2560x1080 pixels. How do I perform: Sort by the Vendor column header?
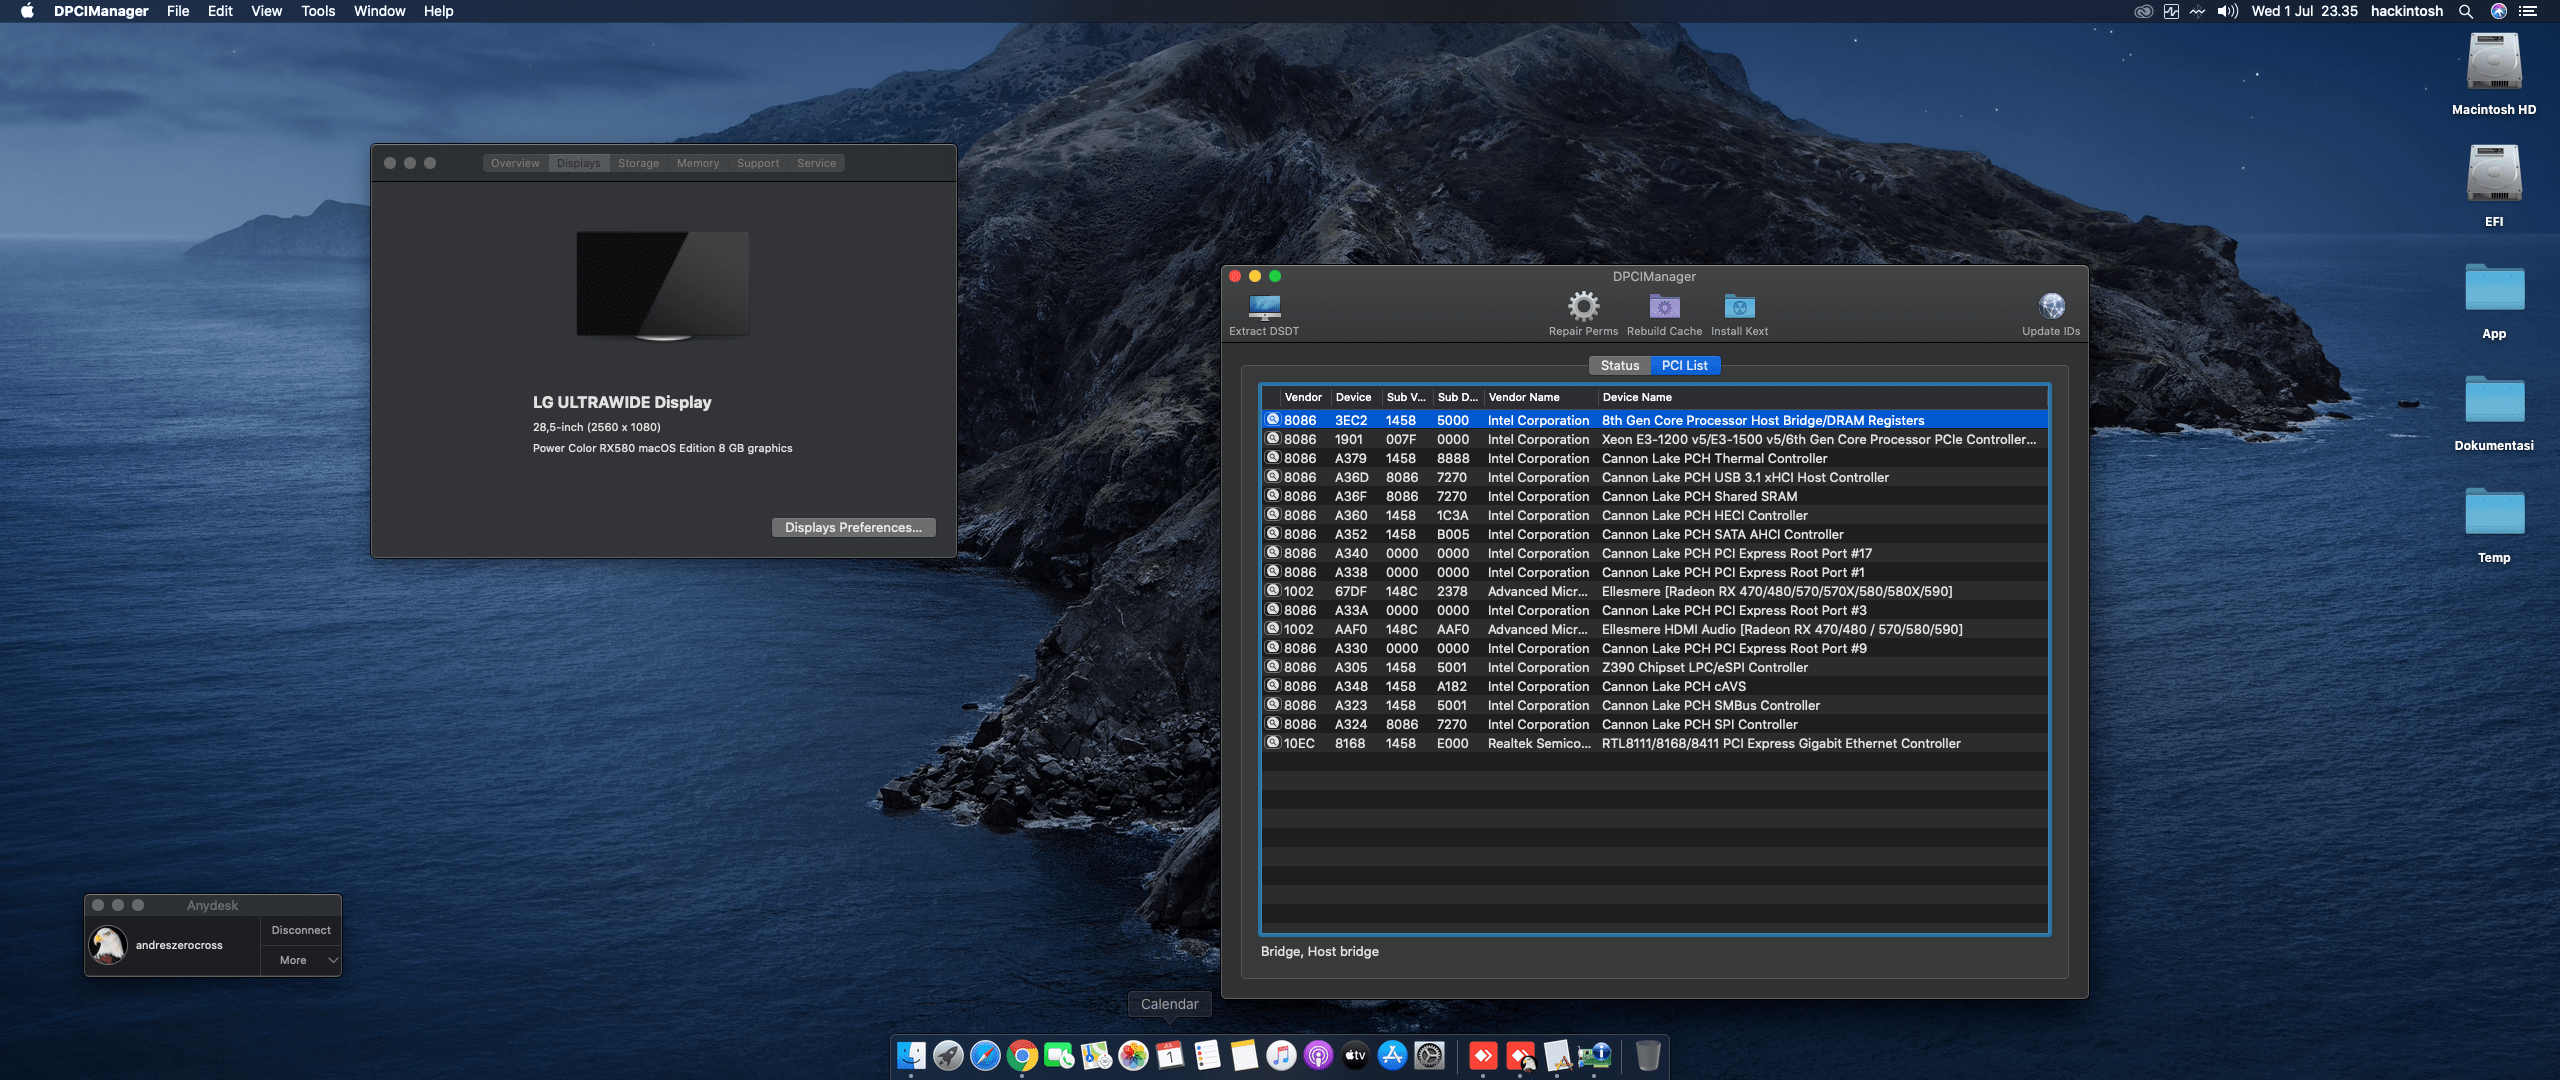coord(1304,397)
